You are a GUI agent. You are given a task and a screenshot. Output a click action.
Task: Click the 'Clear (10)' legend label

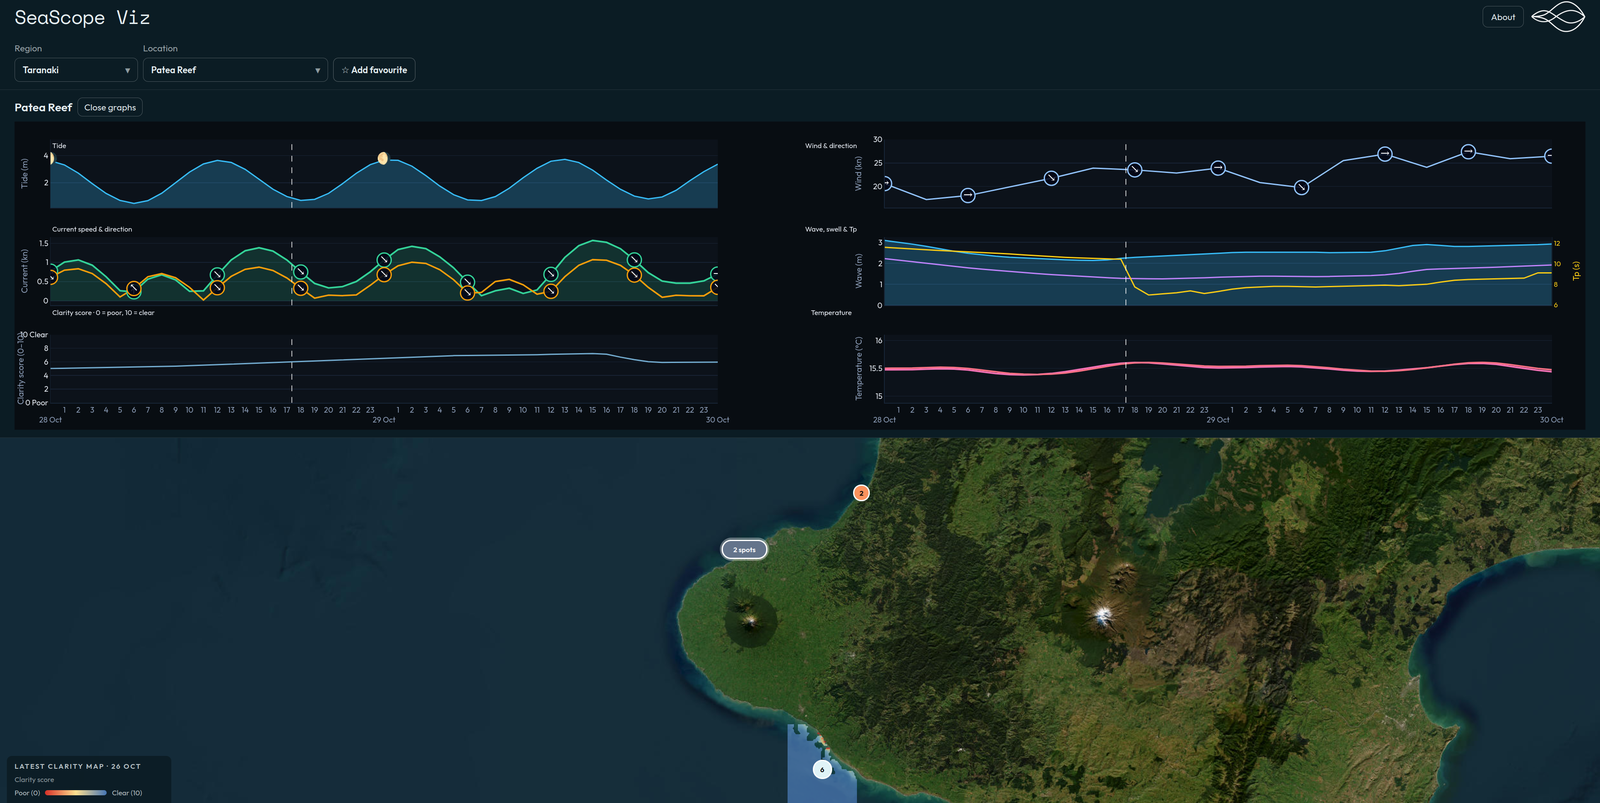[127, 793]
